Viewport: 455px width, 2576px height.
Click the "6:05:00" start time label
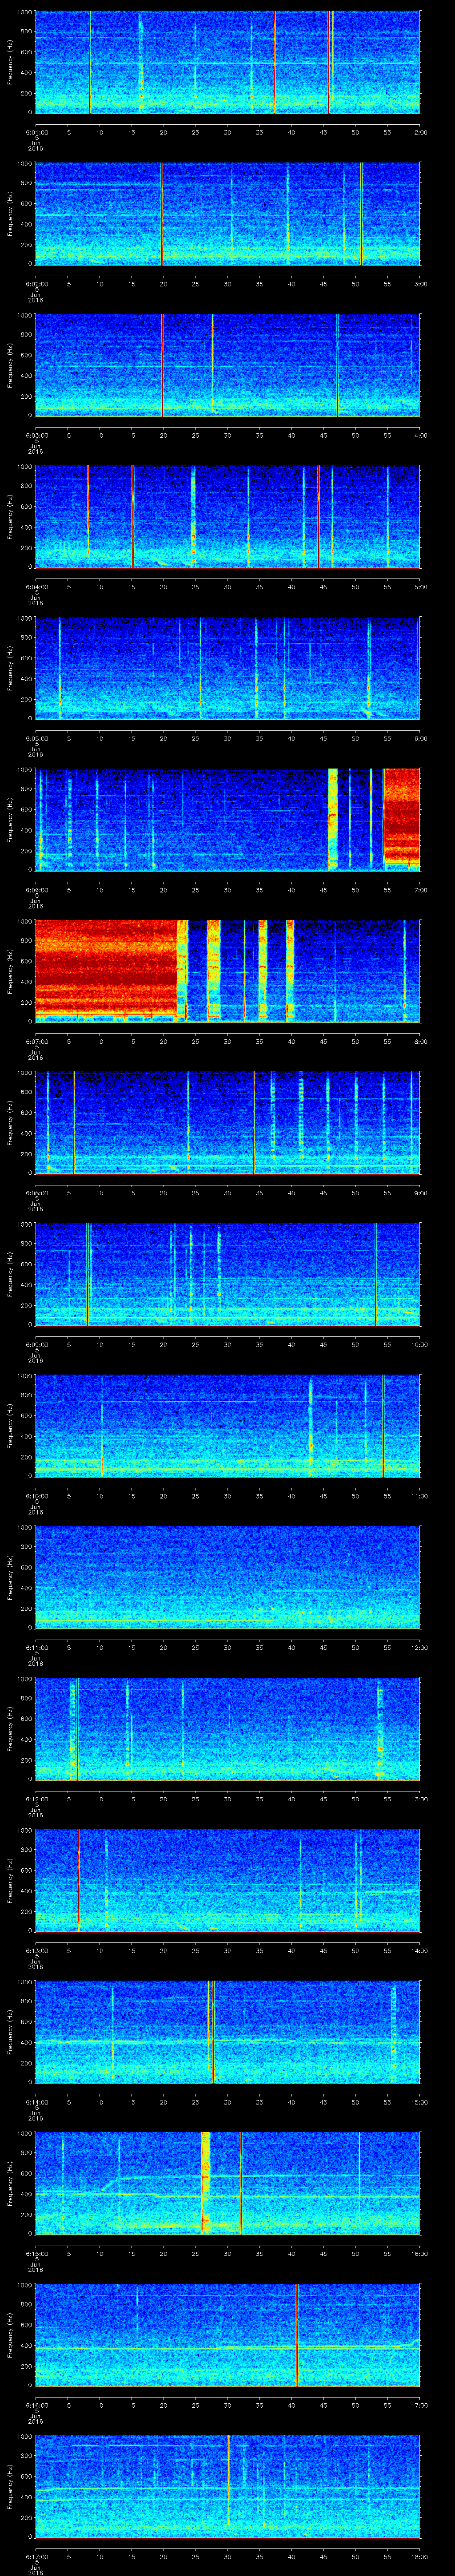point(37,737)
